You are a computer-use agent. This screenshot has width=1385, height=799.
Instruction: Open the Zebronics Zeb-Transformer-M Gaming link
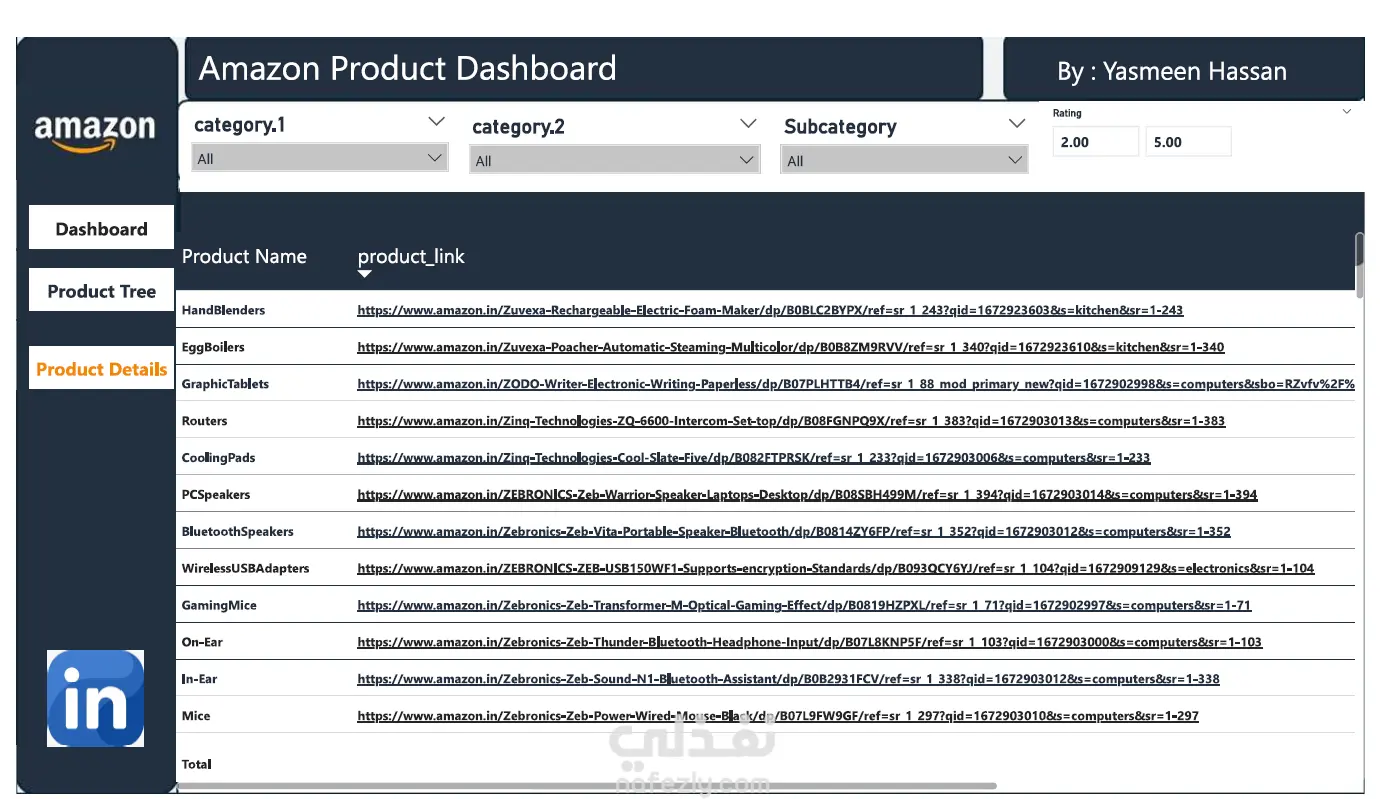[804, 606]
